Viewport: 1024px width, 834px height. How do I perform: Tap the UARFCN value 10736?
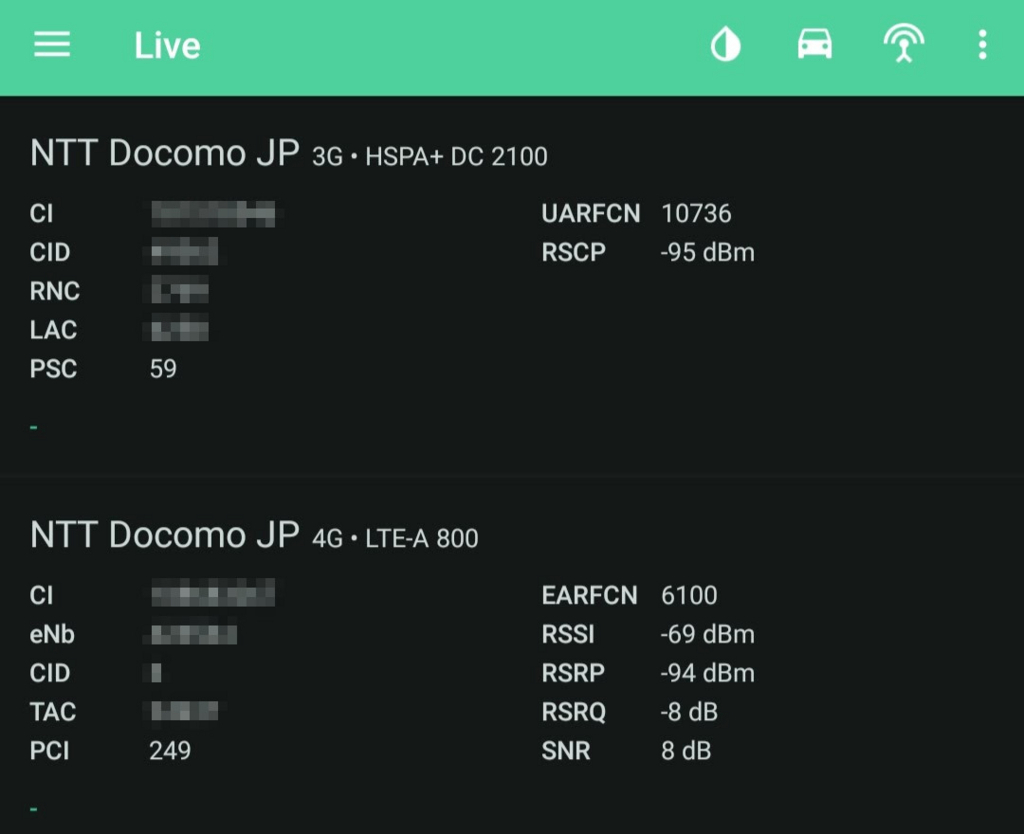pos(696,214)
